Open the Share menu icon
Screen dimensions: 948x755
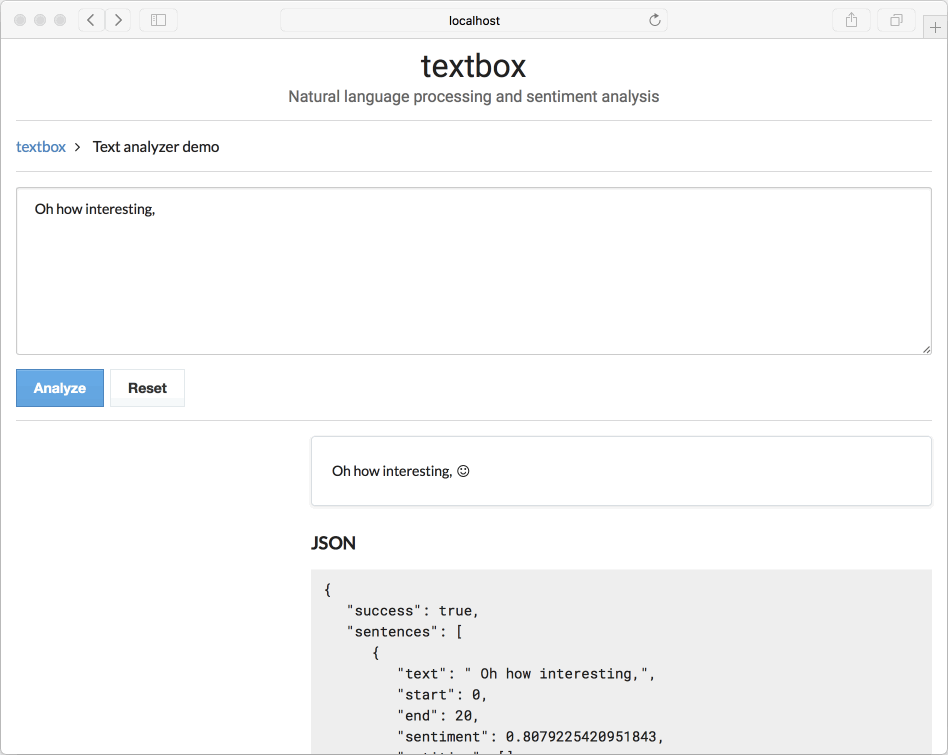point(850,19)
